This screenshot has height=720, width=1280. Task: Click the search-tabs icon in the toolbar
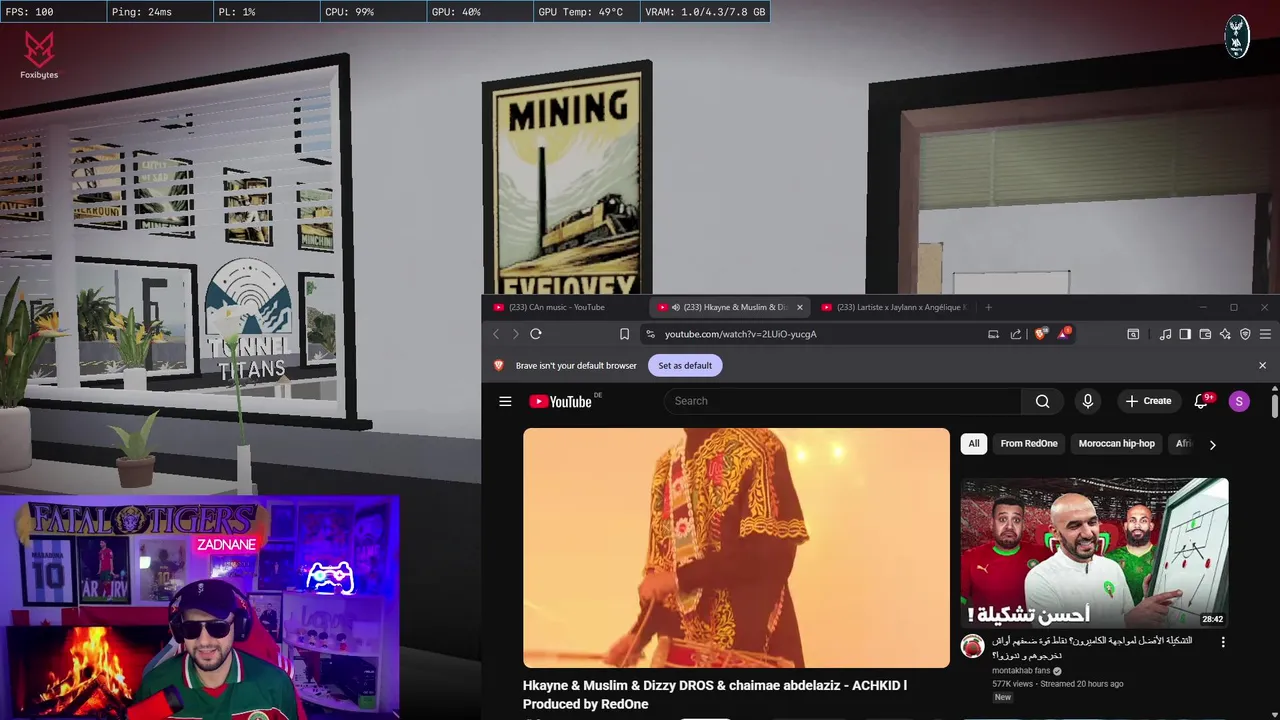click(x=1133, y=334)
